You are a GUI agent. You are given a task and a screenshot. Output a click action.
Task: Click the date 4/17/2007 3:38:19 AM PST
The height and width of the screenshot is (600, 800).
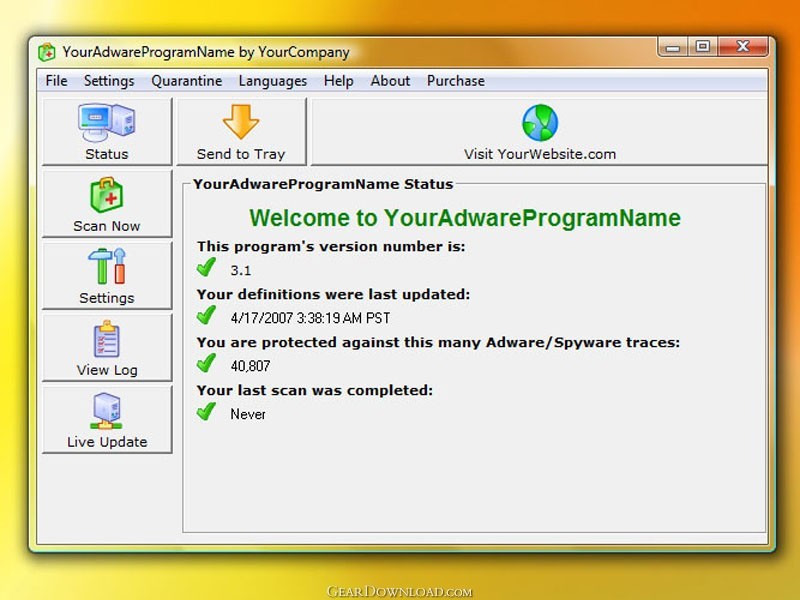(x=310, y=318)
